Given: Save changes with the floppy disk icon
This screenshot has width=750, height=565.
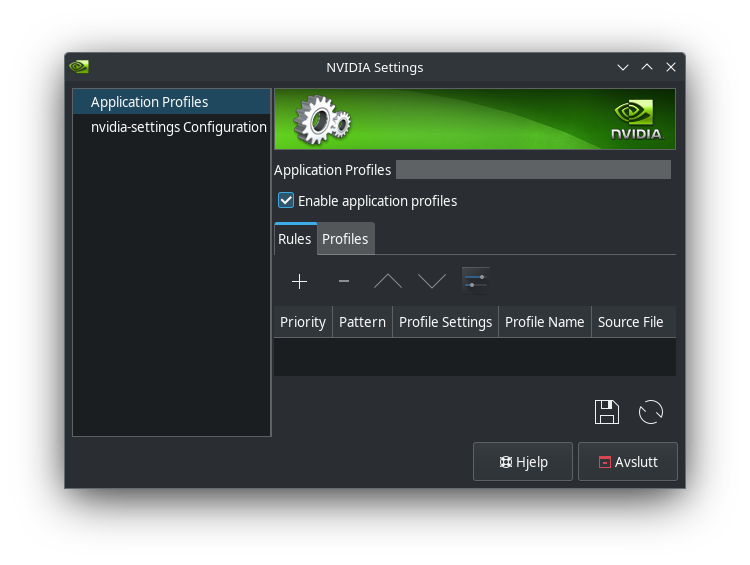Looking at the screenshot, I should [x=607, y=412].
